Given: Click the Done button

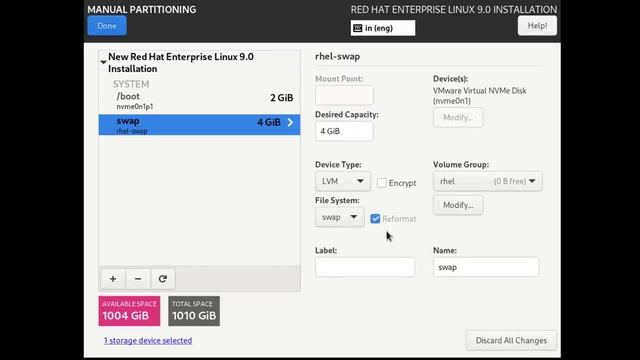Looking at the screenshot, I should coord(107,26).
